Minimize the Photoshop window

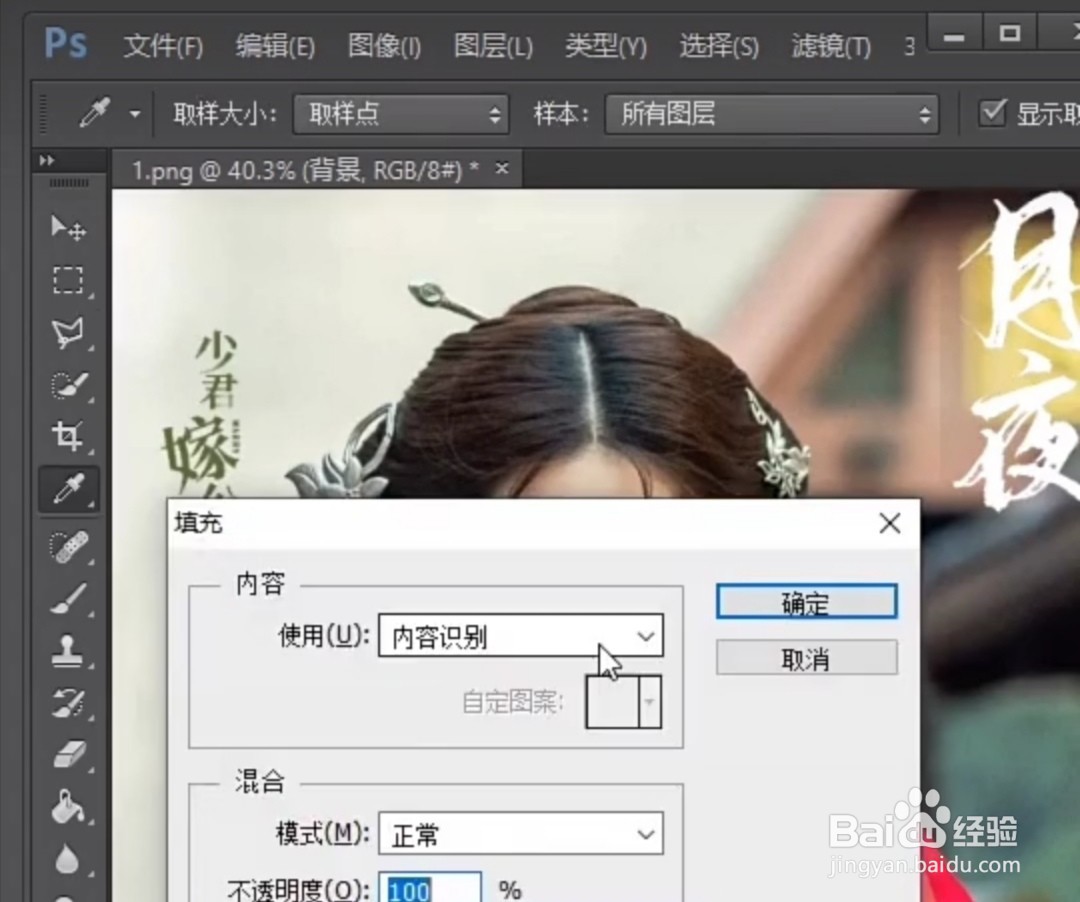pos(953,34)
